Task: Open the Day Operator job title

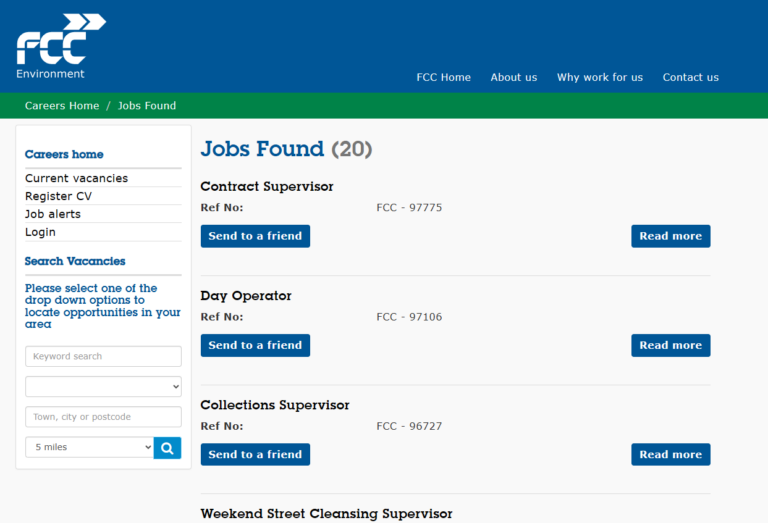Action: 246,296
